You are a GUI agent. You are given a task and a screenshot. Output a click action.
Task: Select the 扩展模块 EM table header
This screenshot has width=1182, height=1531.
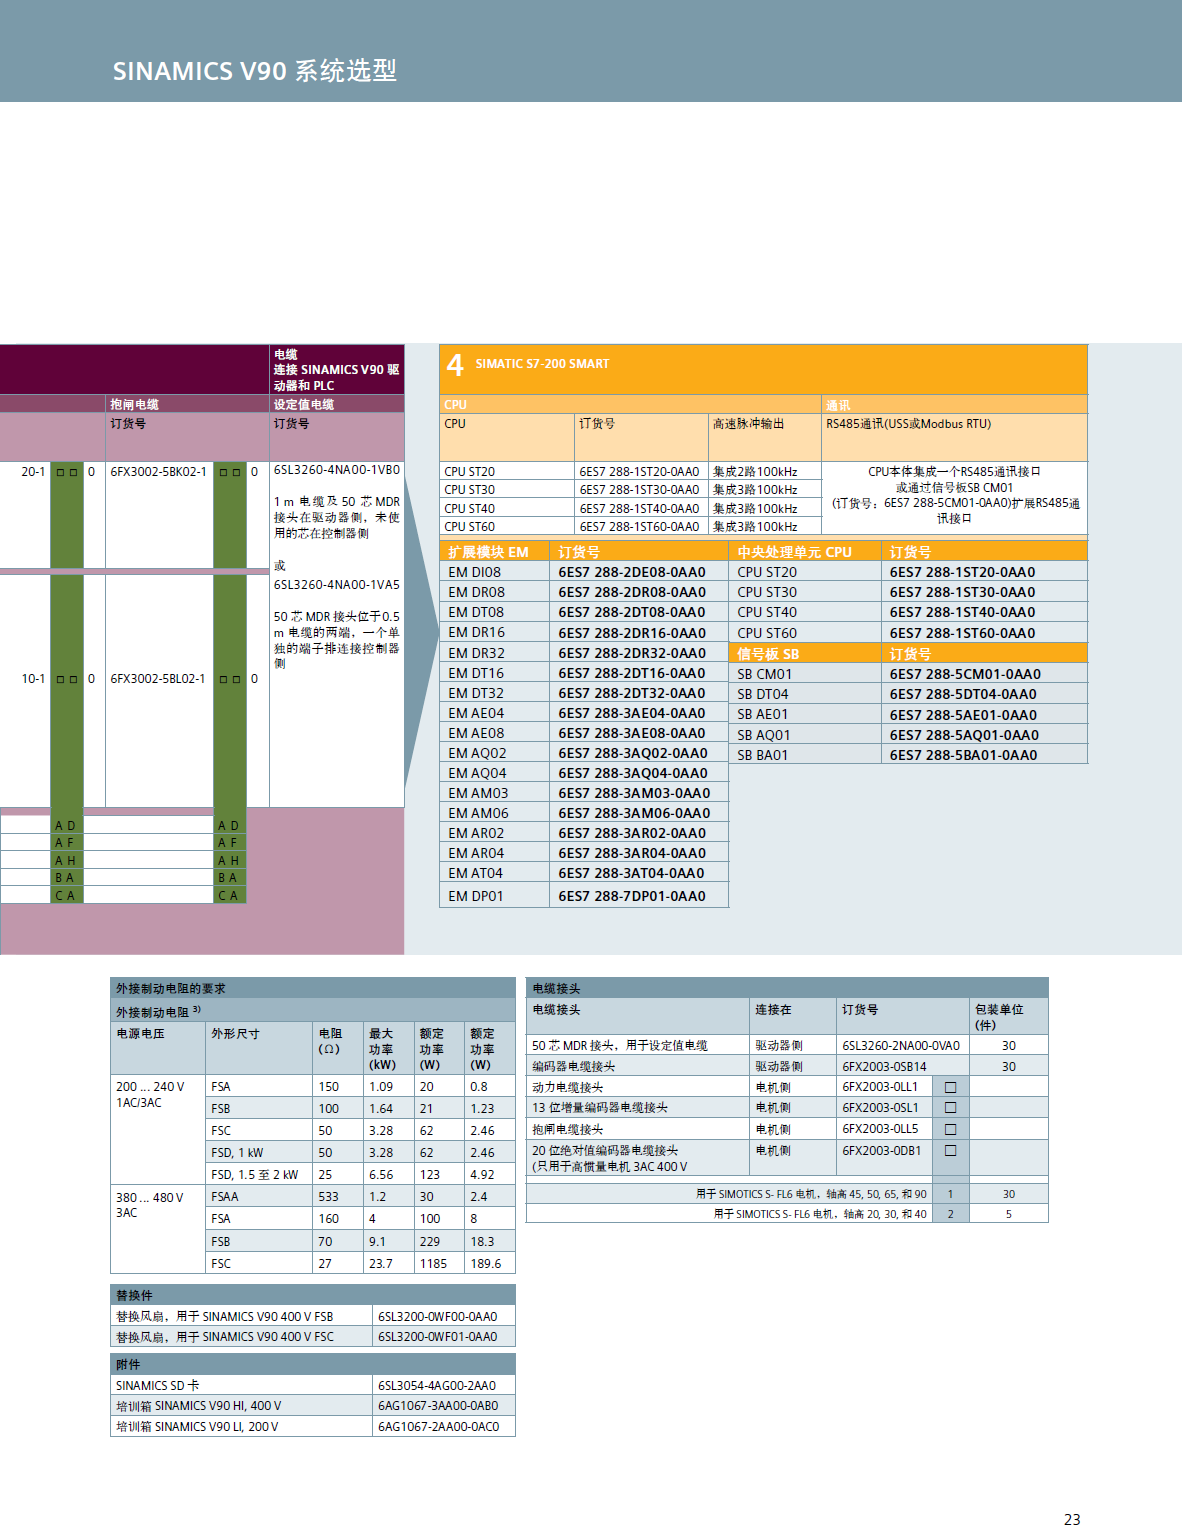click(488, 552)
